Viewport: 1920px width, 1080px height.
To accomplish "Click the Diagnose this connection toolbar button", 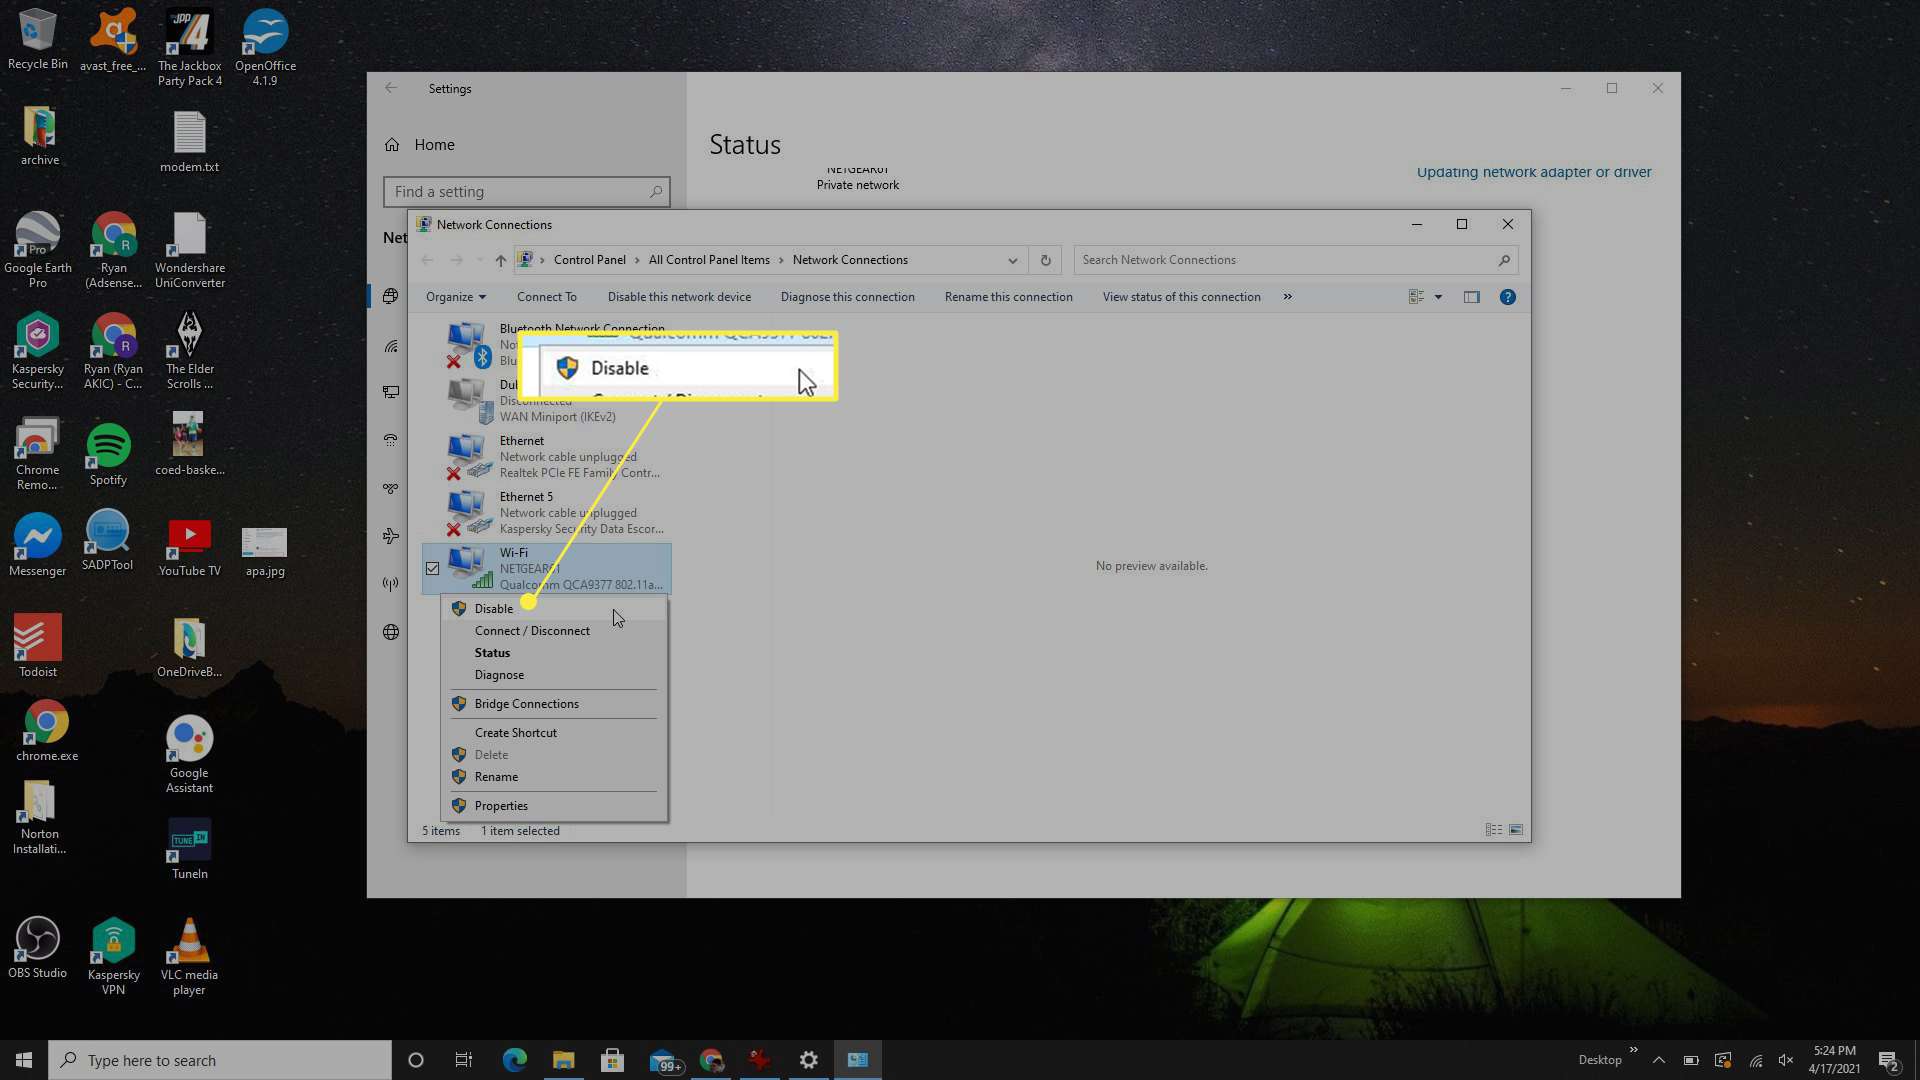I will pyautogui.click(x=848, y=295).
